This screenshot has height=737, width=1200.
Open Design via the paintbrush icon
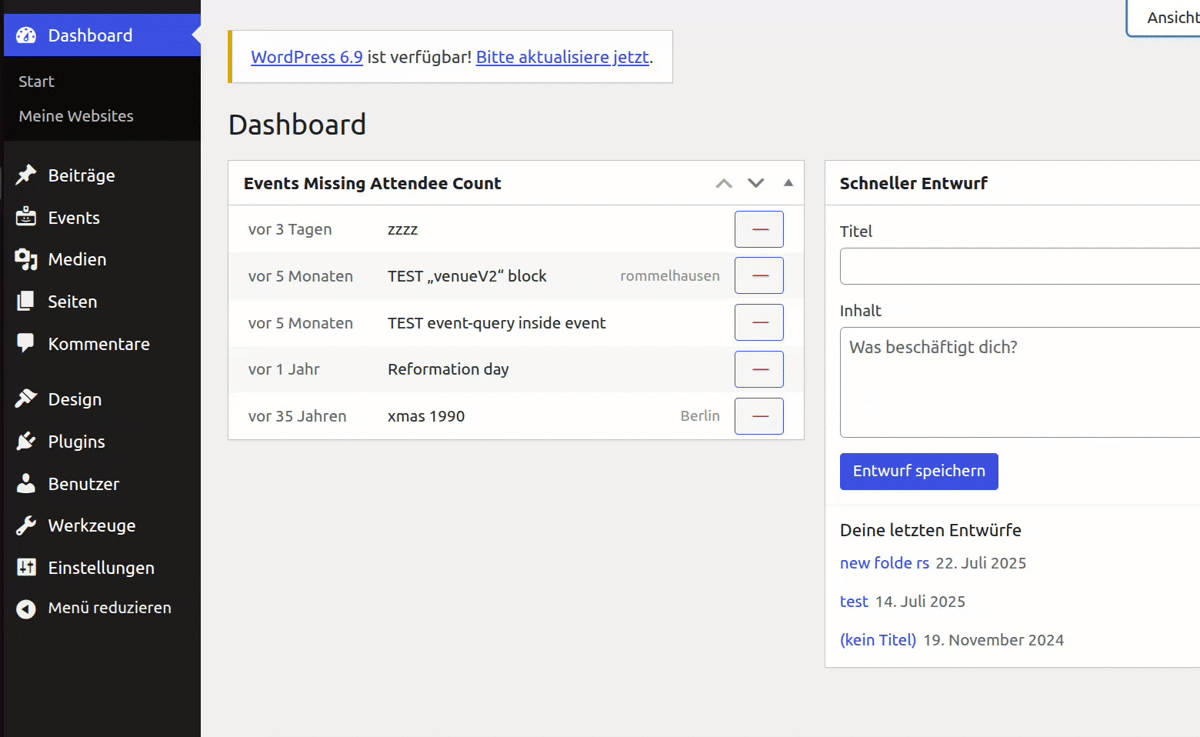click(x=26, y=399)
